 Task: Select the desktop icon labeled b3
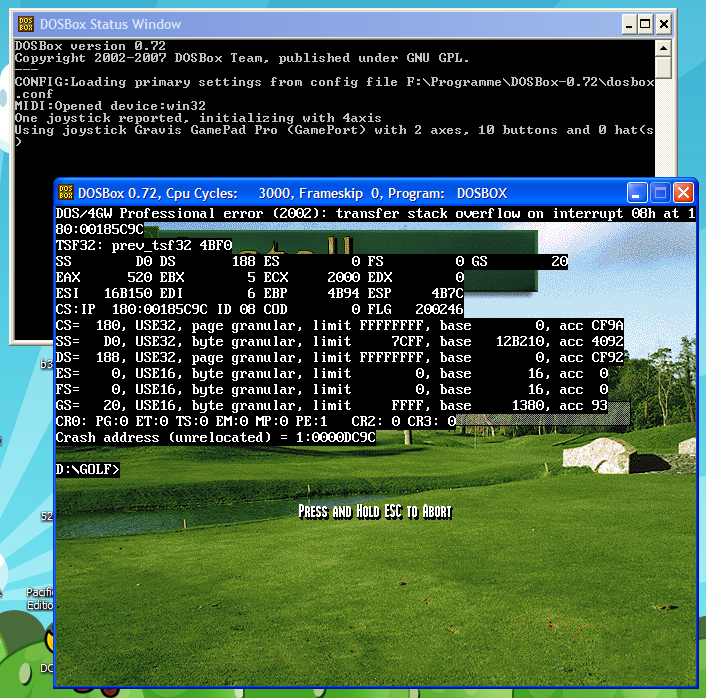click(x=44, y=365)
